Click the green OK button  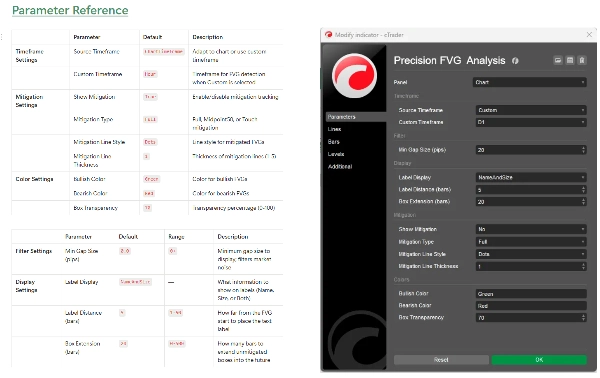(x=539, y=360)
